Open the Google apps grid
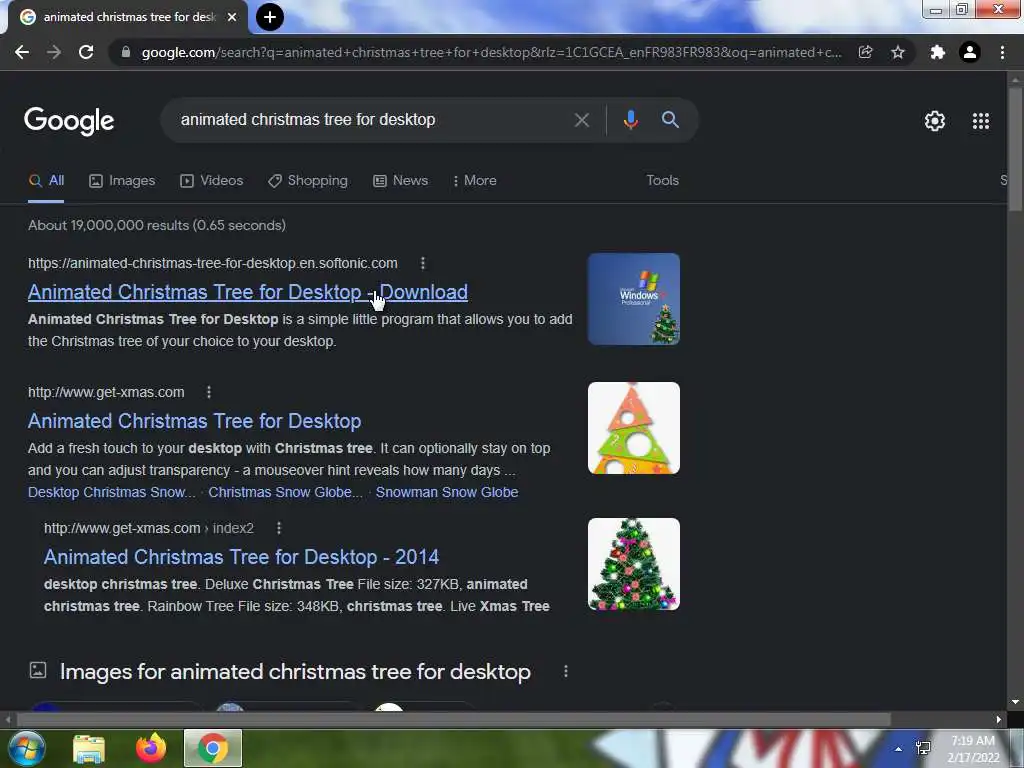 tap(981, 121)
